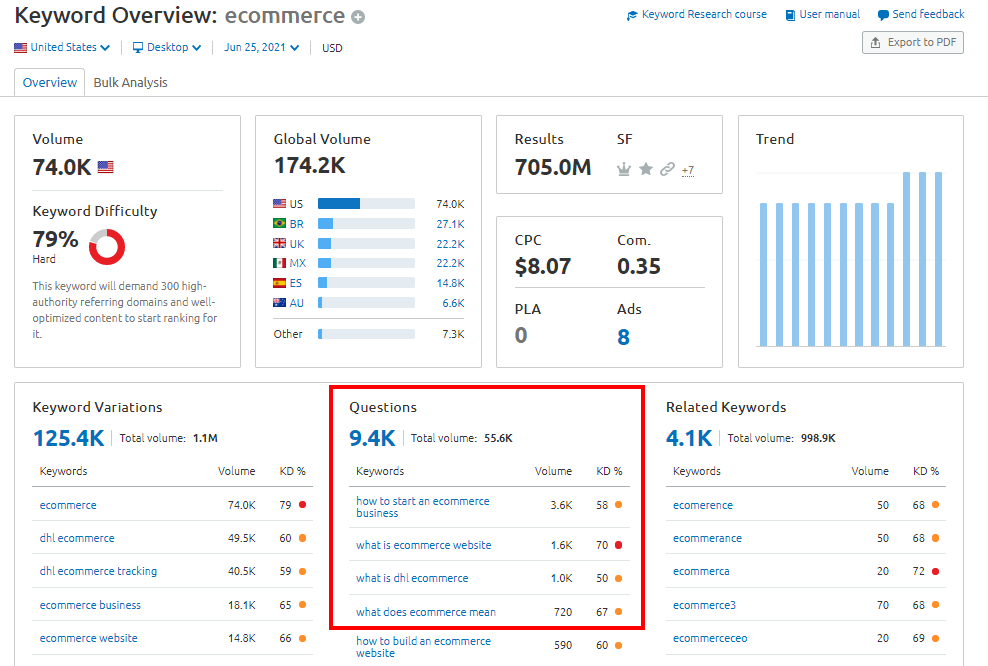Screen dimensions: 988x666
Task: Click the last bar in Trend chart
Action: pos(938,259)
